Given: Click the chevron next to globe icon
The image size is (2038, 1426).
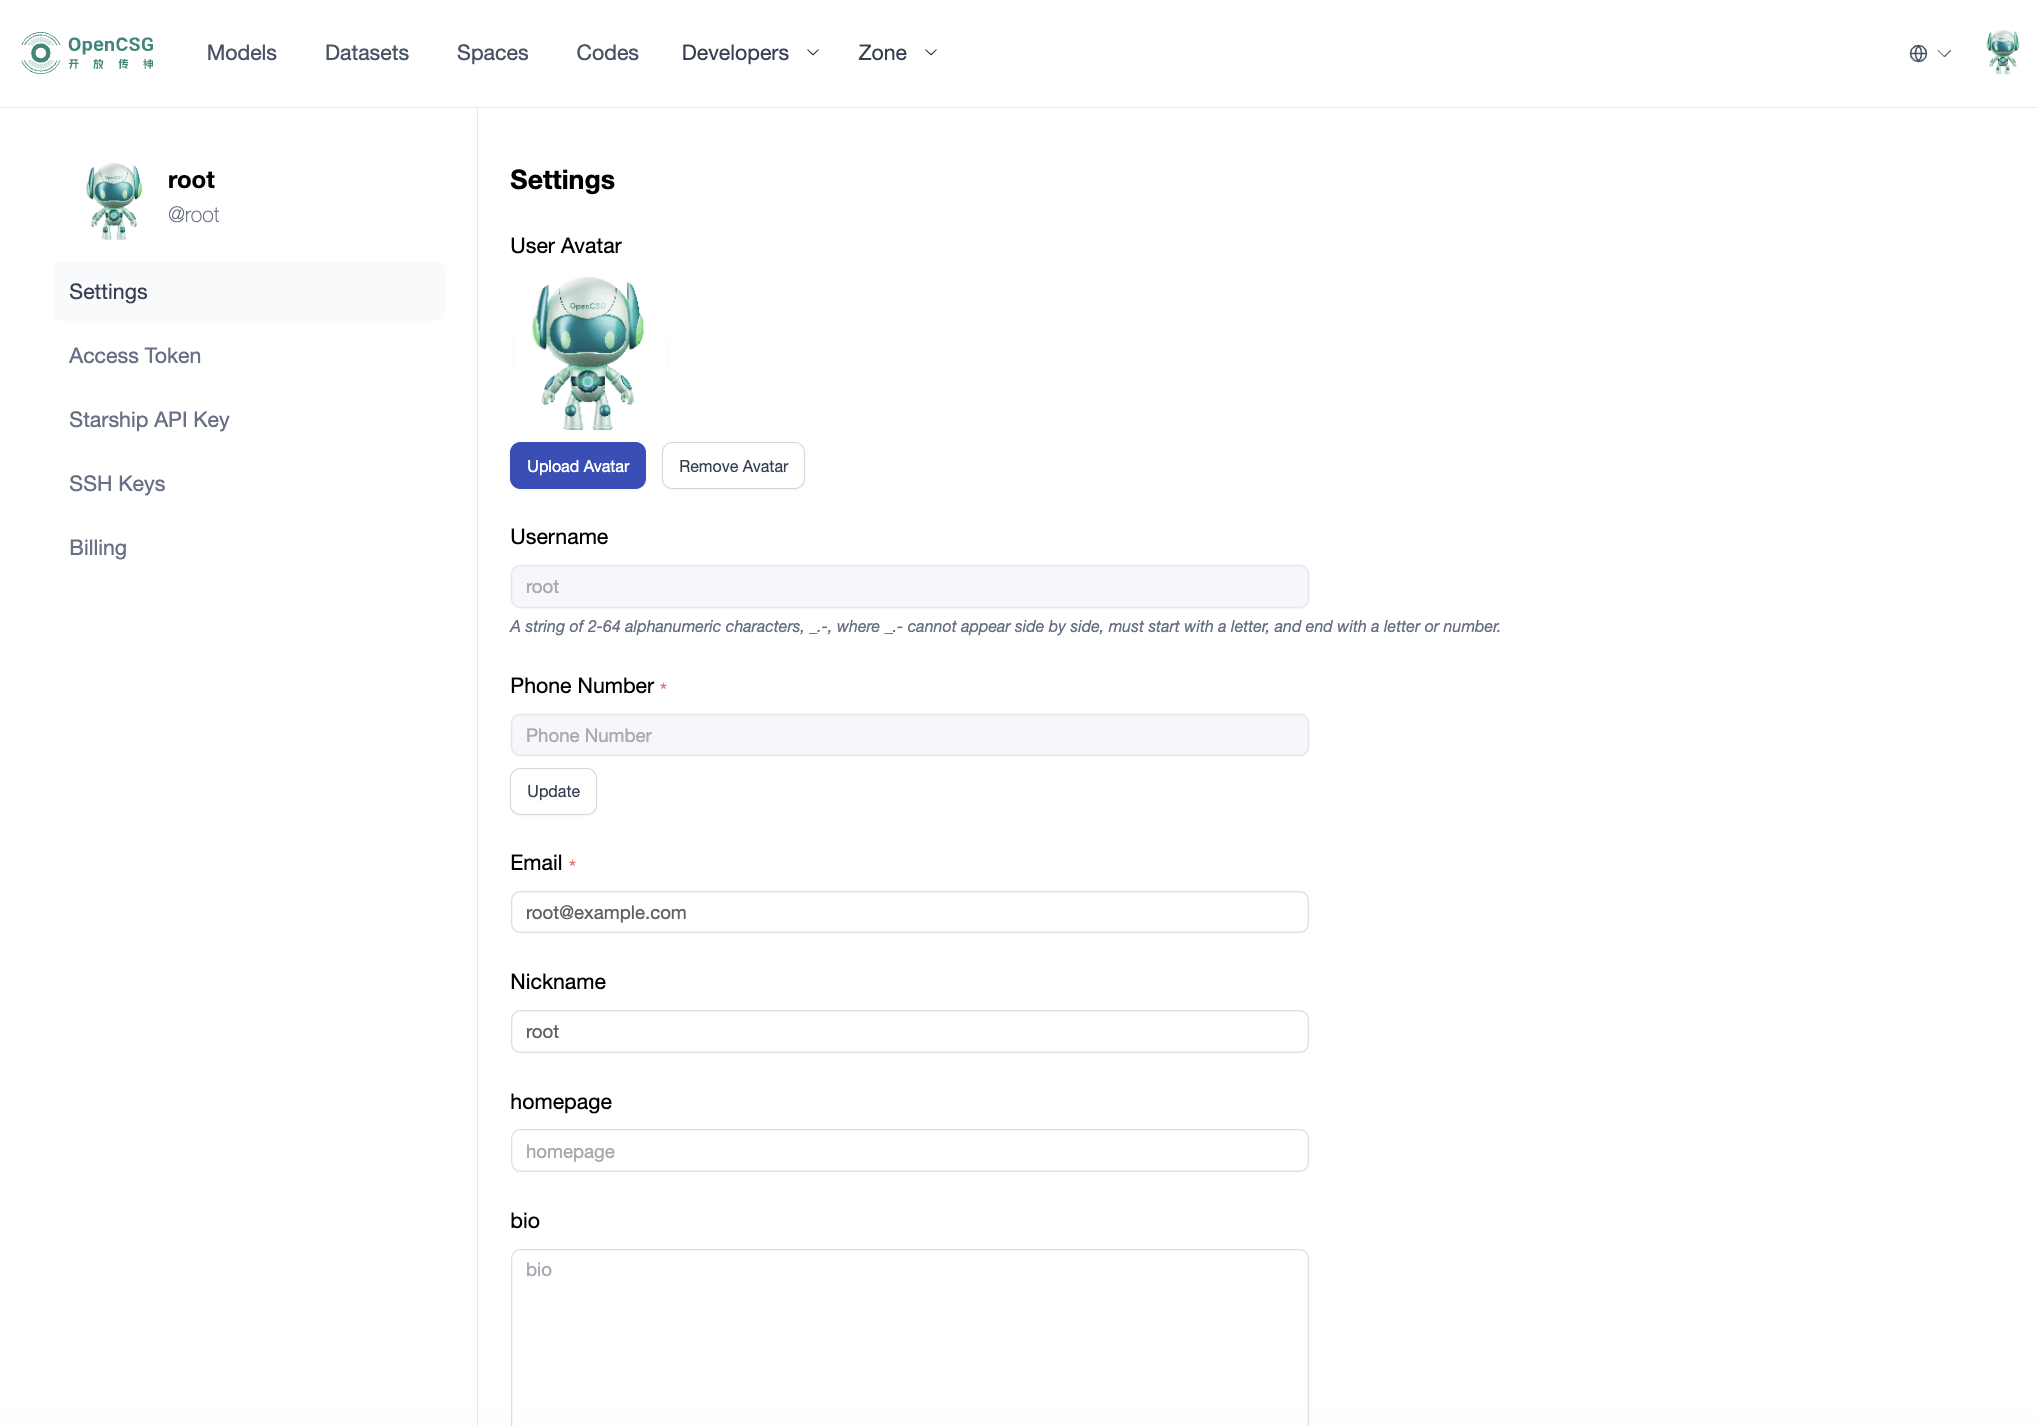Looking at the screenshot, I should click(1944, 54).
